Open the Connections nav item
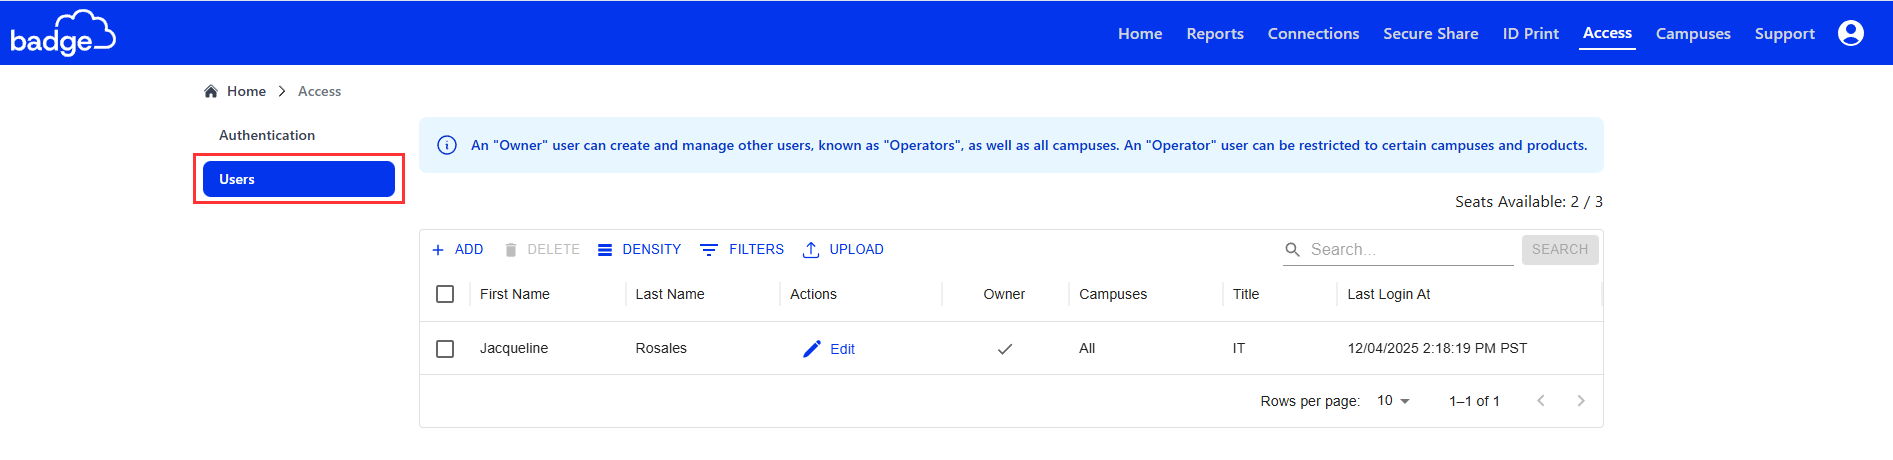The width and height of the screenshot is (1893, 460). pyautogui.click(x=1313, y=33)
